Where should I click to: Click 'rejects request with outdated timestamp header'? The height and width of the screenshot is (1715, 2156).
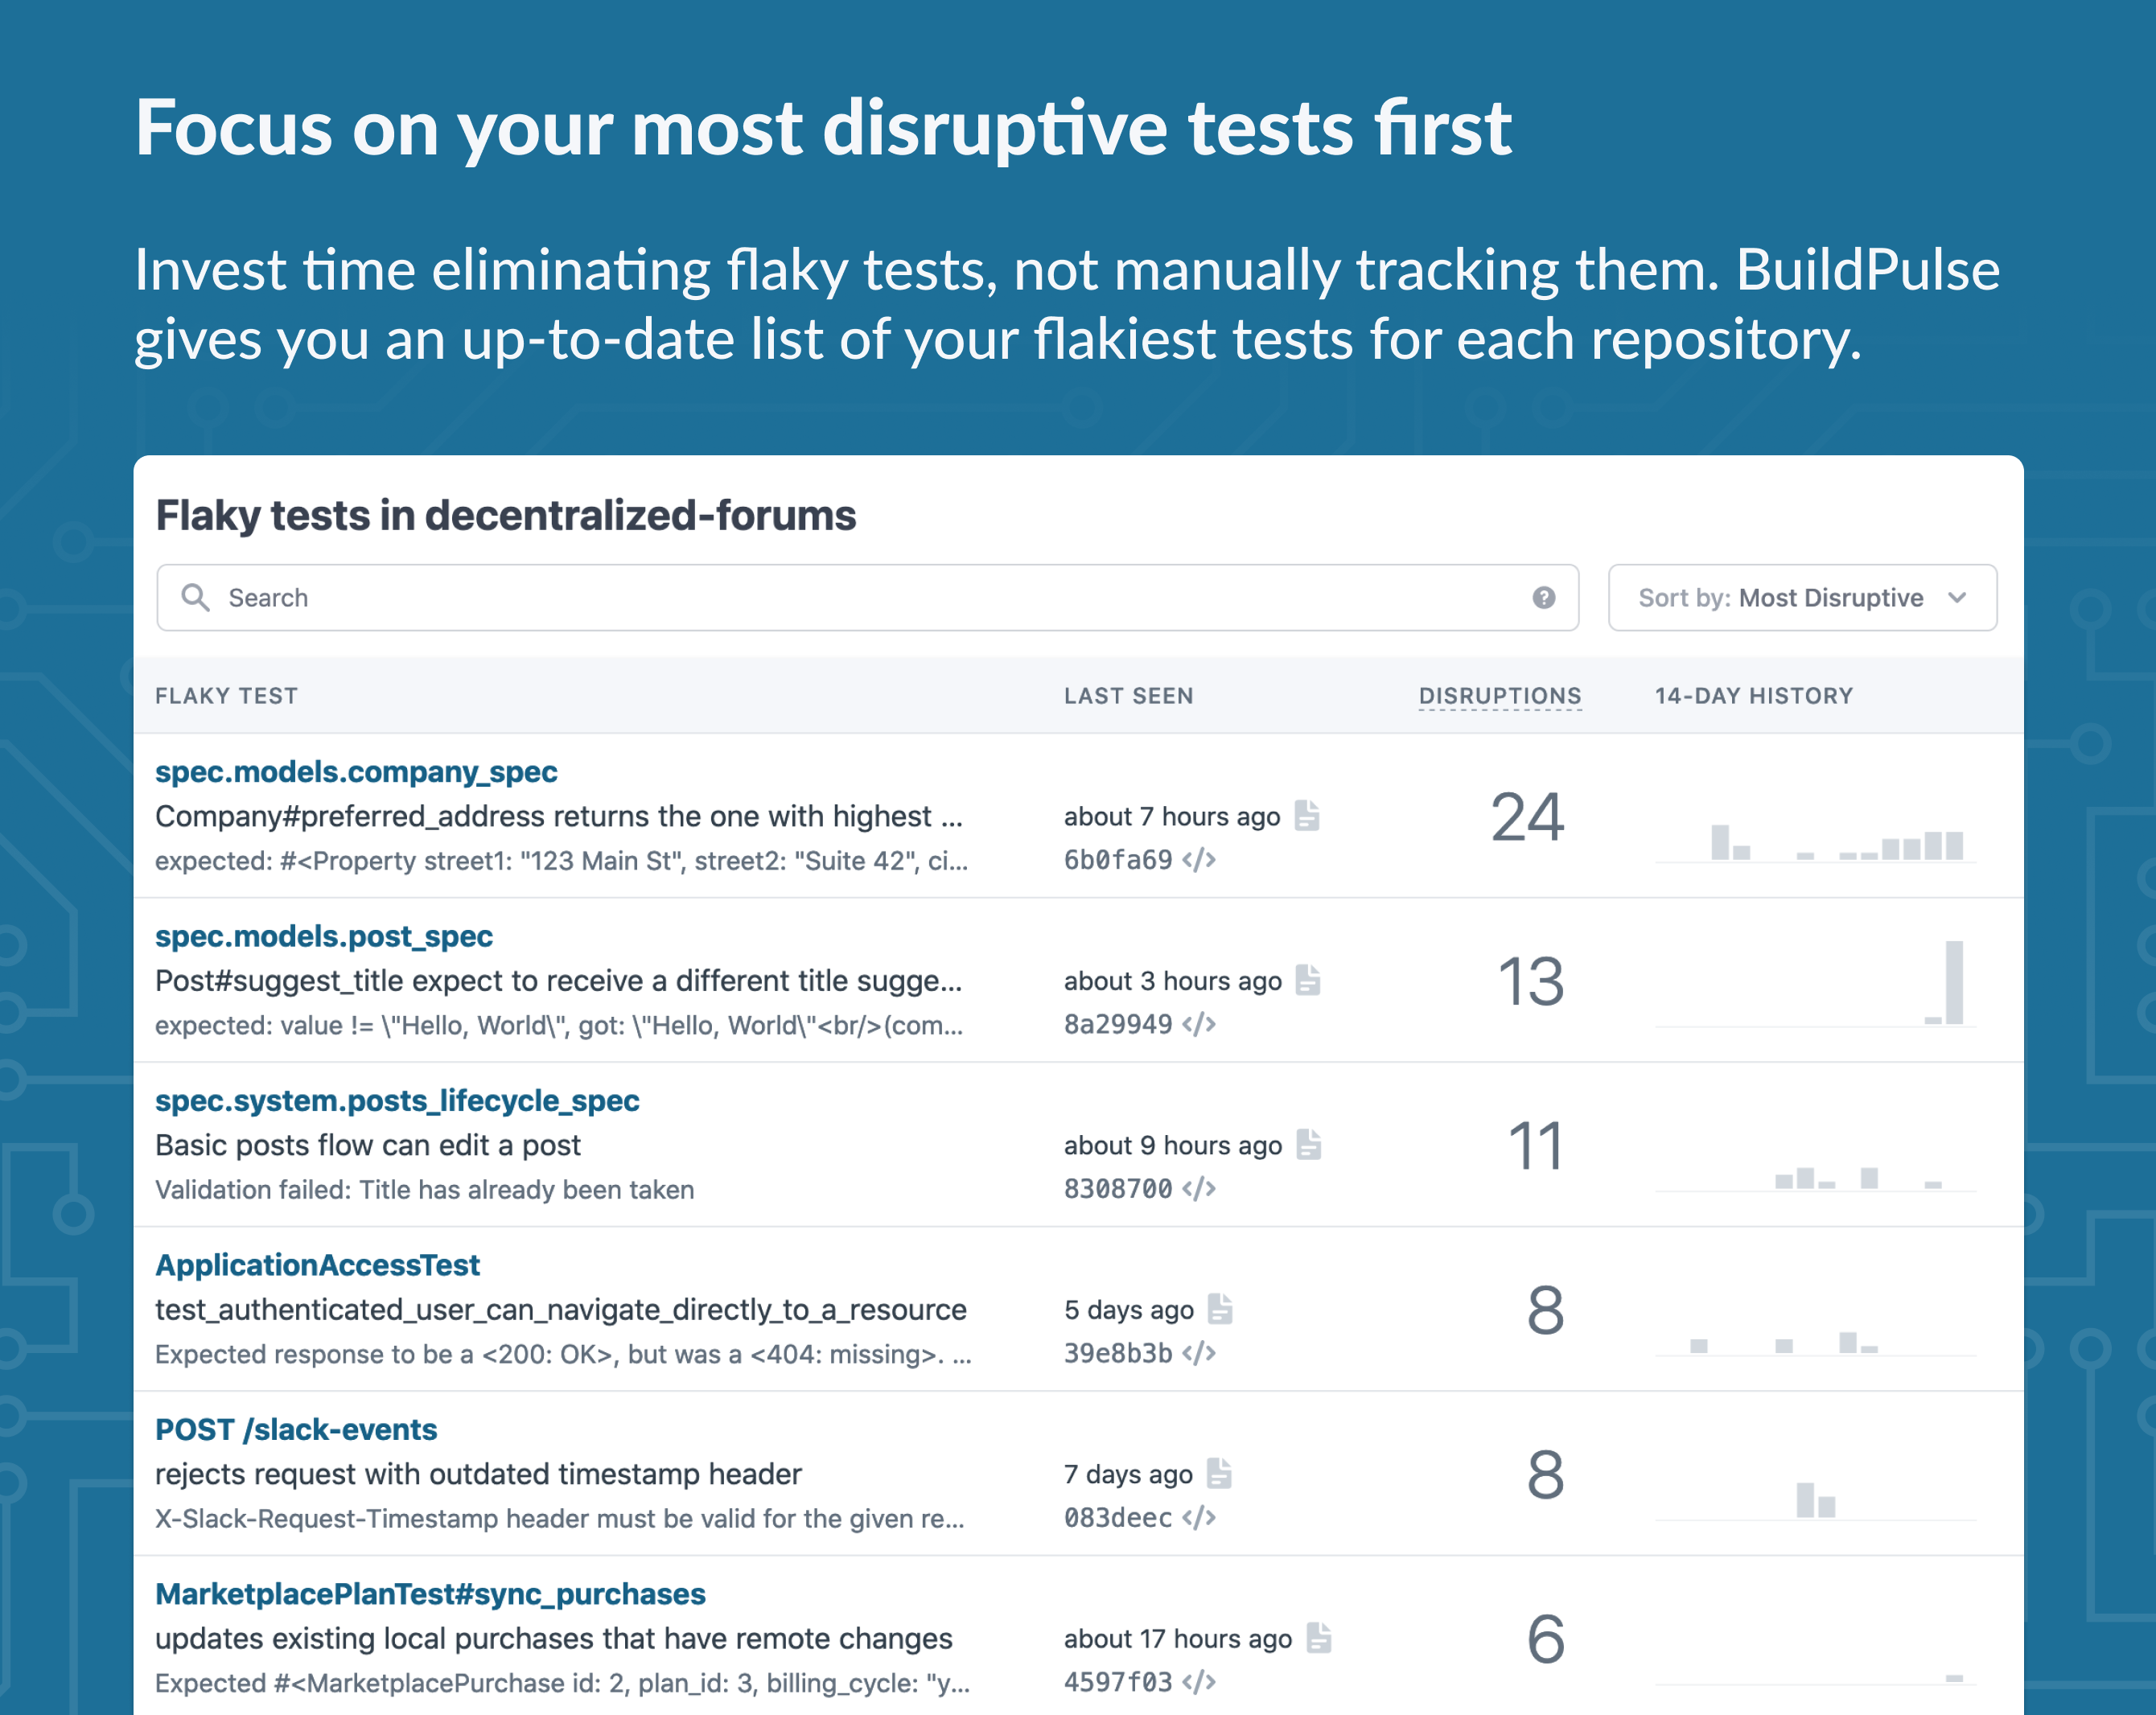(478, 1474)
